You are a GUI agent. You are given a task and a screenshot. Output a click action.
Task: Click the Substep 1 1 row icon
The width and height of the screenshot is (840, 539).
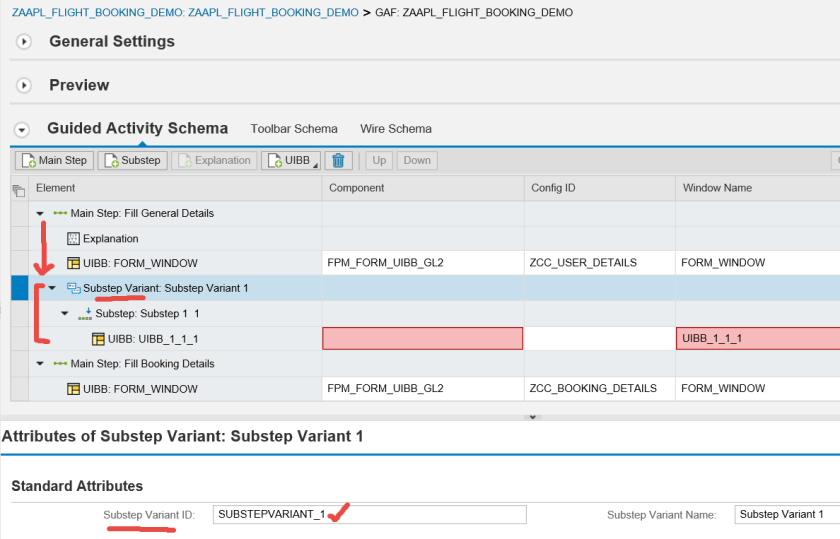pos(85,314)
